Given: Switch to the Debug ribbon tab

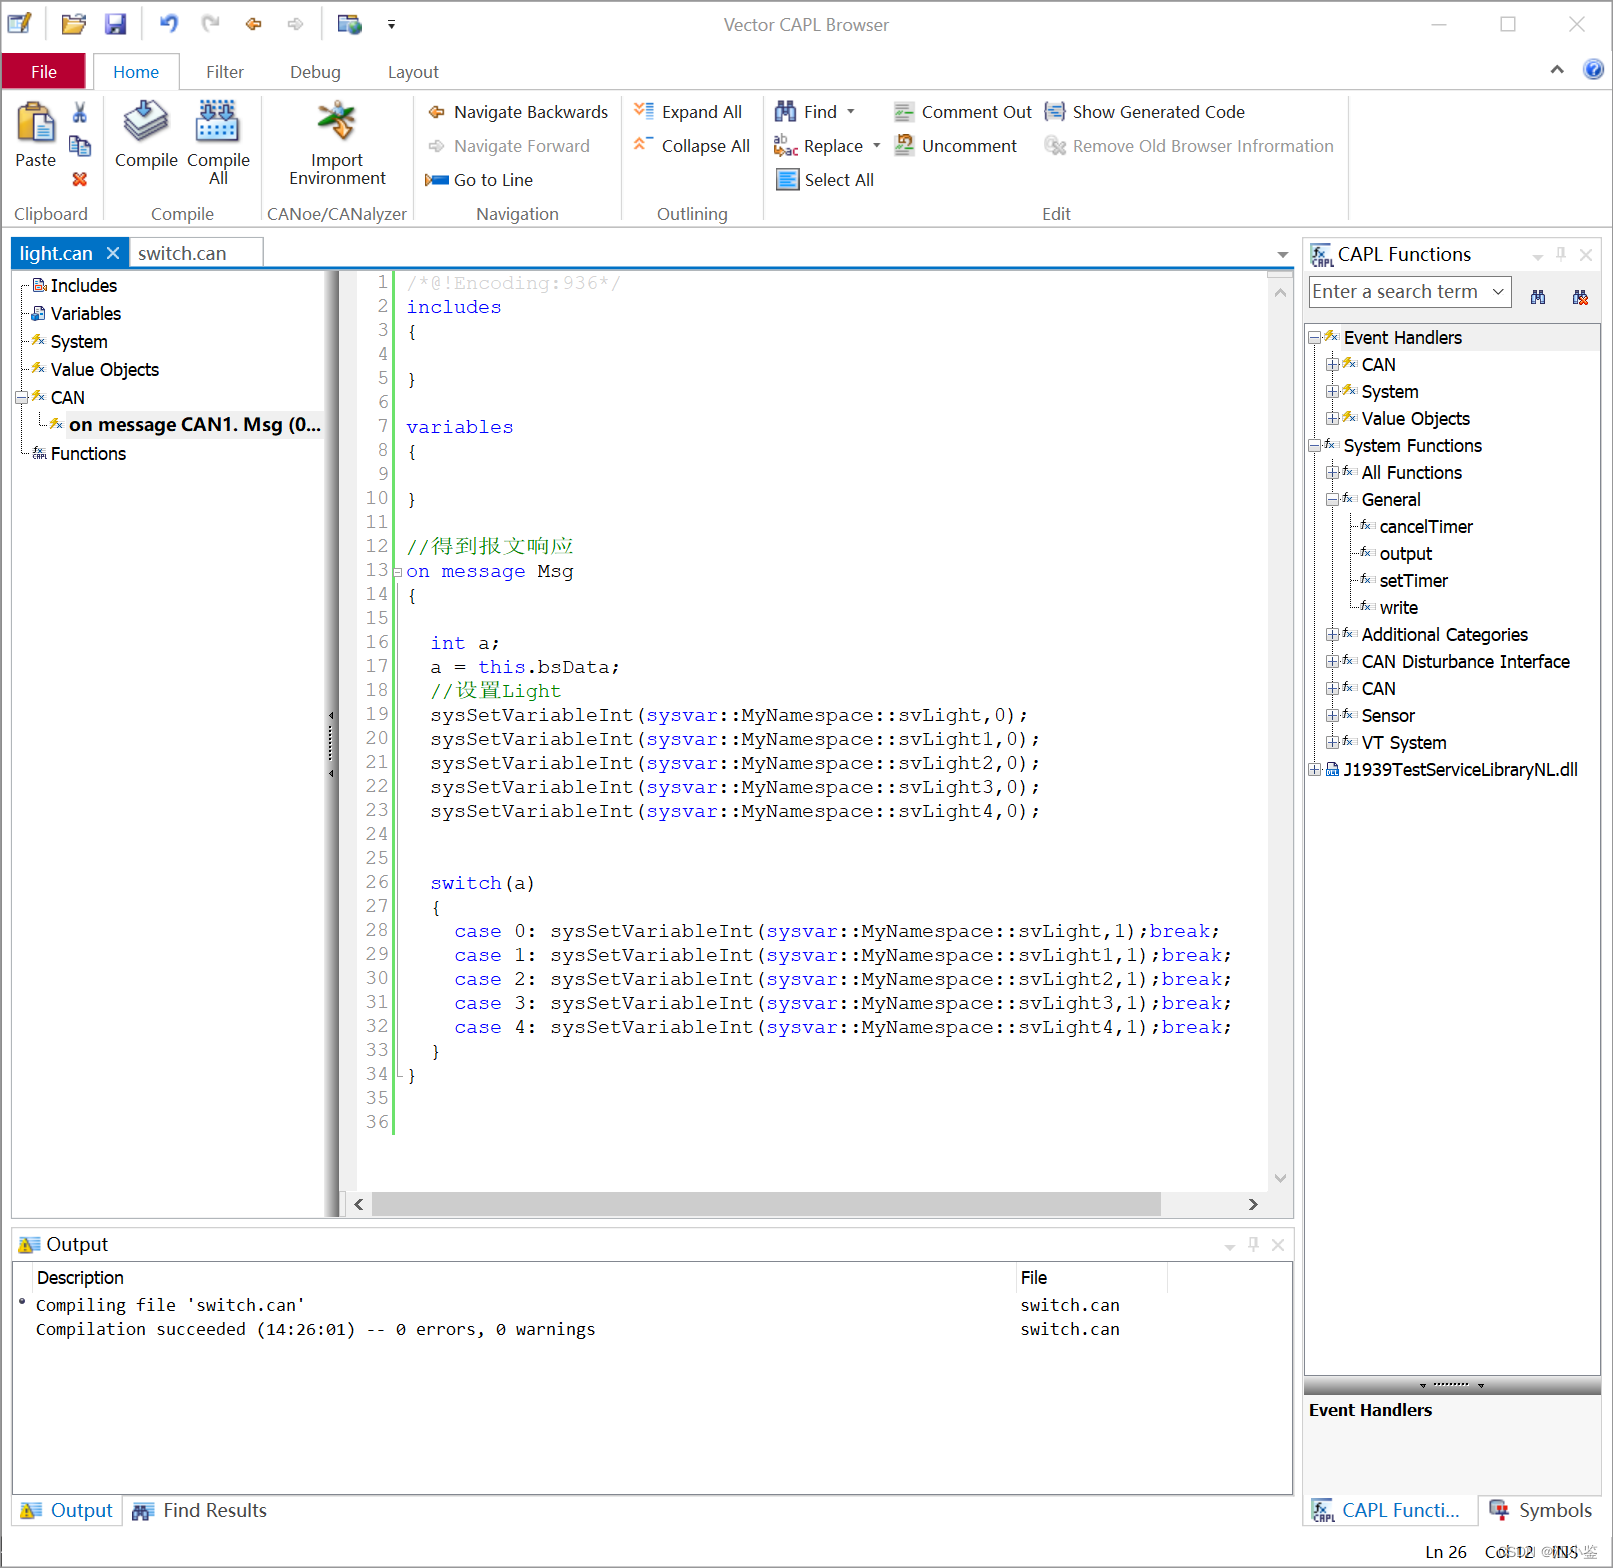Looking at the screenshot, I should 315,72.
